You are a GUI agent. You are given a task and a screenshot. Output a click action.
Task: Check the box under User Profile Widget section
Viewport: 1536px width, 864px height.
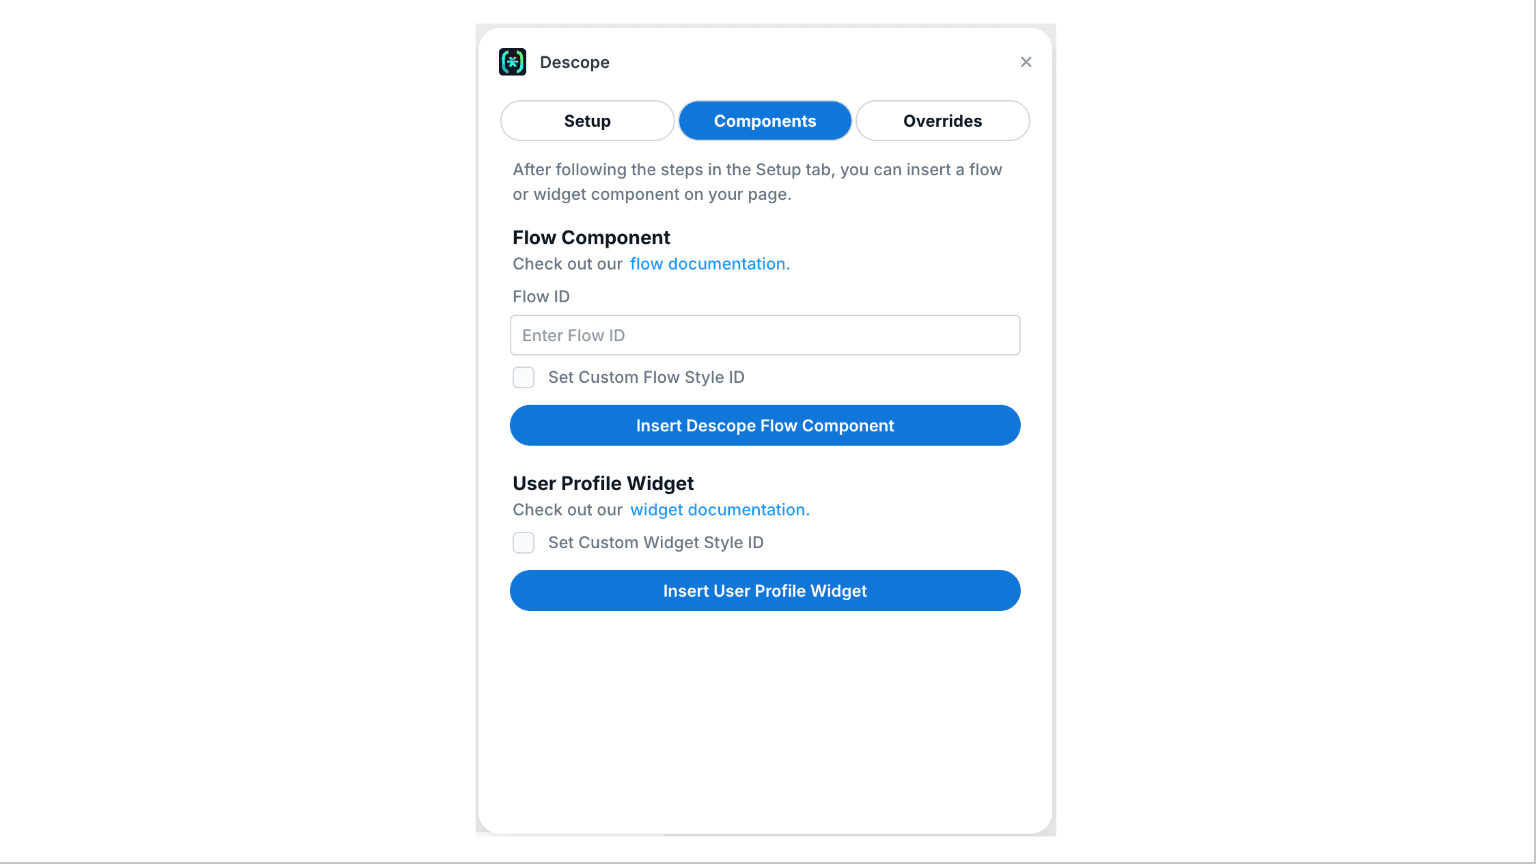[x=523, y=542]
